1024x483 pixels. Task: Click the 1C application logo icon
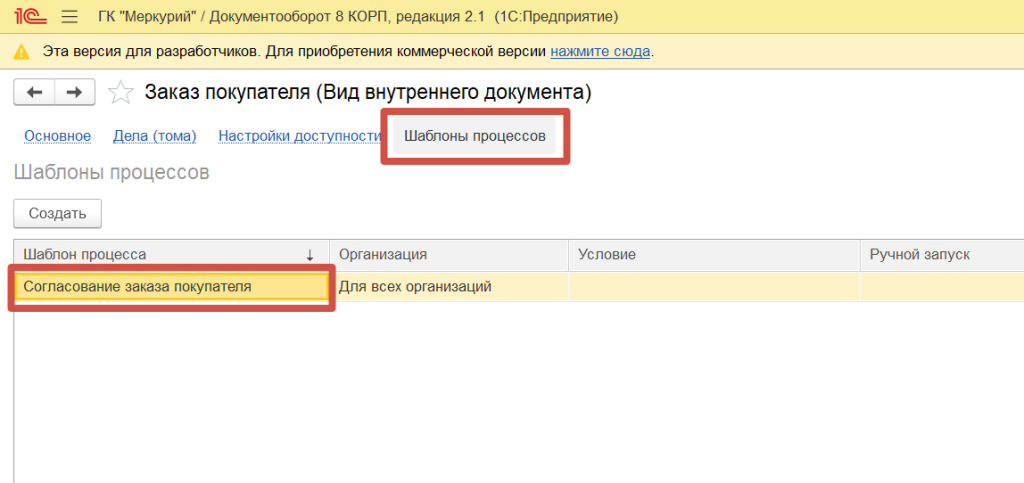(27, 17)
